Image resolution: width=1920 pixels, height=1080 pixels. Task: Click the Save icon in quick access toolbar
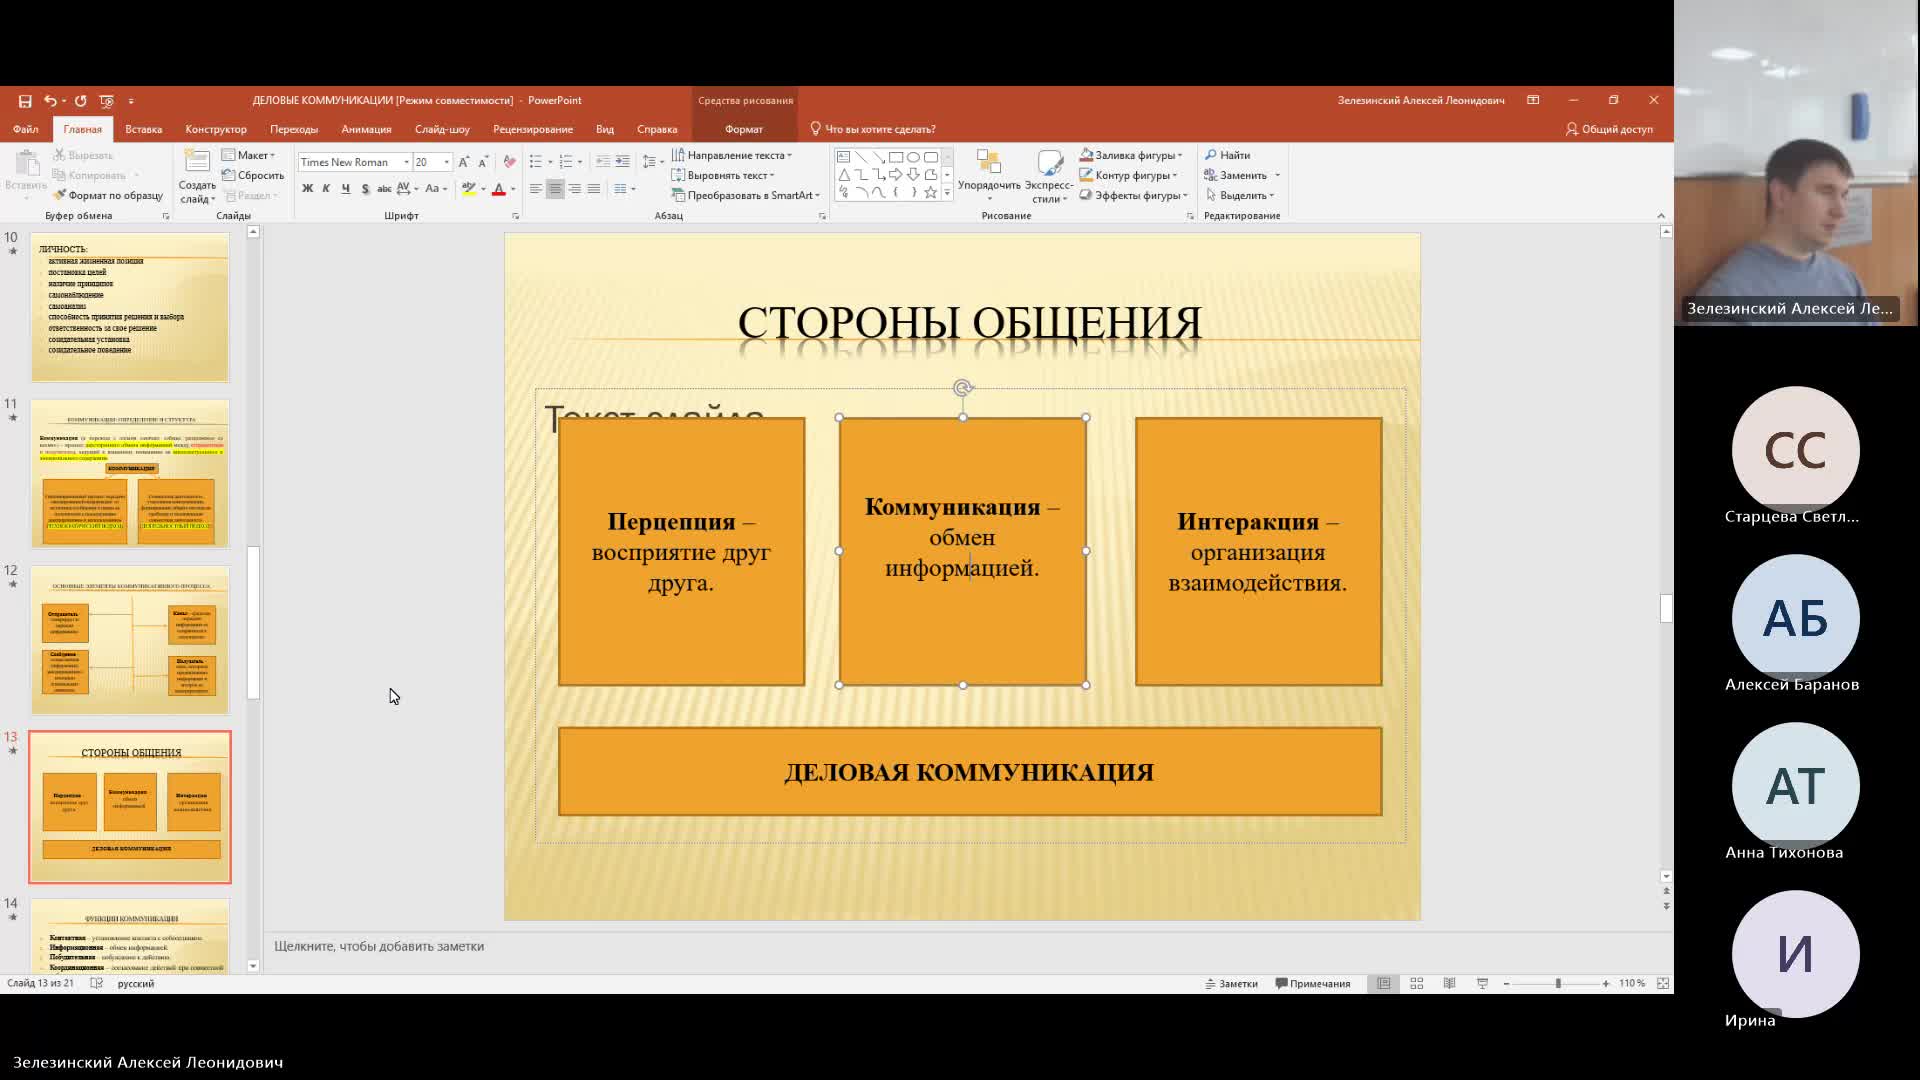click(25, 101)
